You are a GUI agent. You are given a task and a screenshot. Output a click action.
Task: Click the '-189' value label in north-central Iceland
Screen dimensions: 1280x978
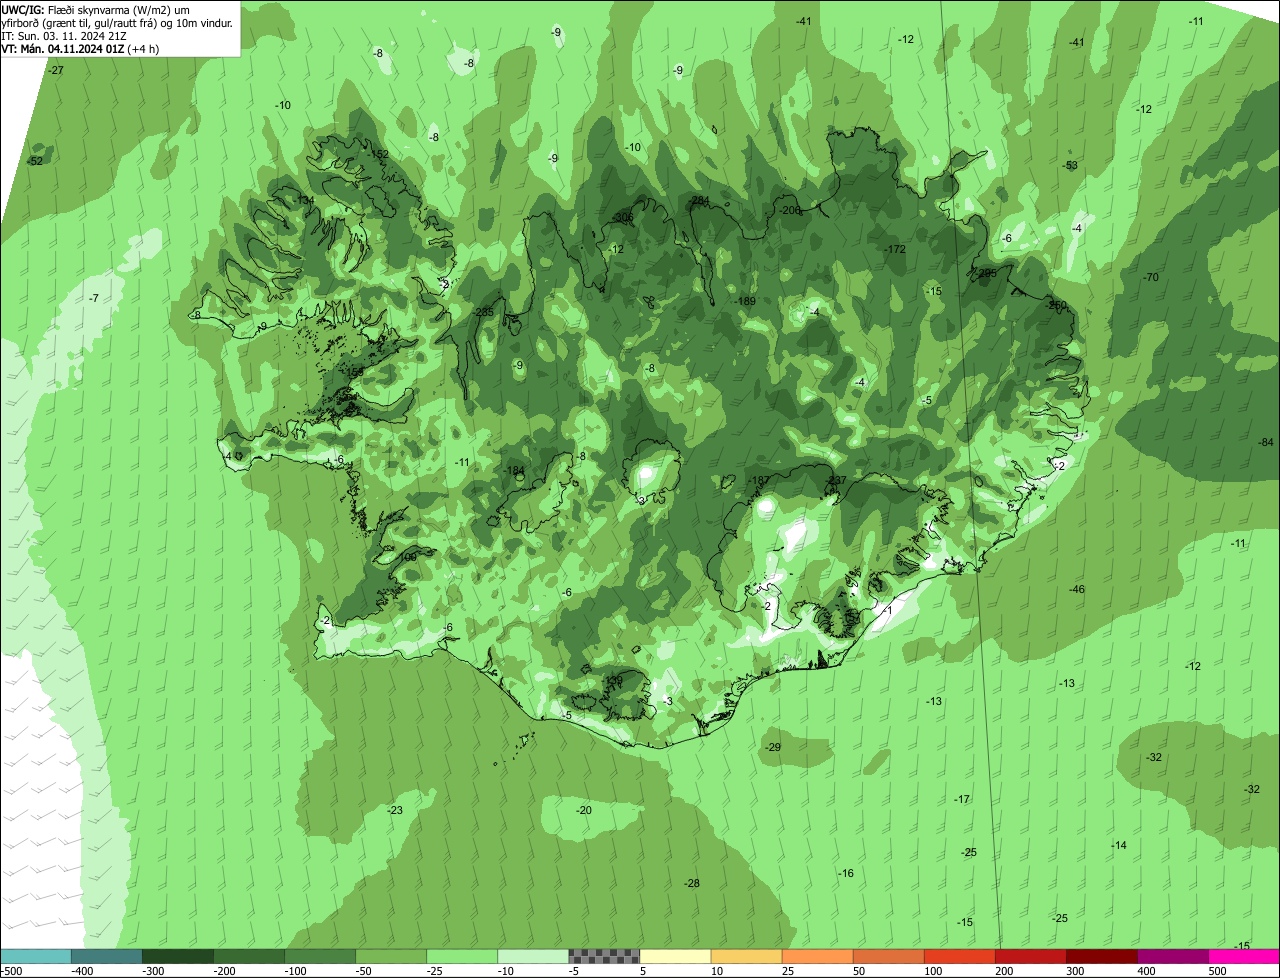tap(744, 301)
